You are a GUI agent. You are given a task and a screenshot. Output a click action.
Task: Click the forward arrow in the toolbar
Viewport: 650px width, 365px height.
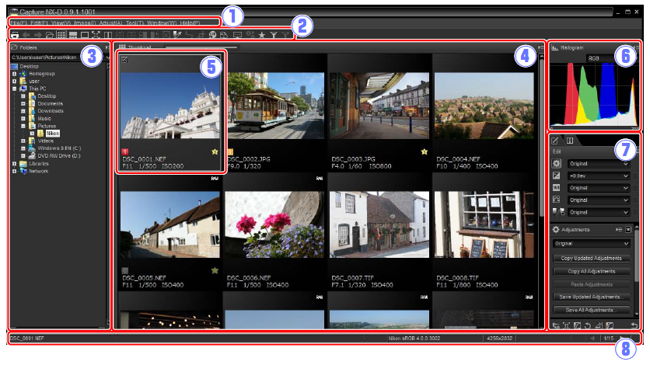[x=38, y=35]
